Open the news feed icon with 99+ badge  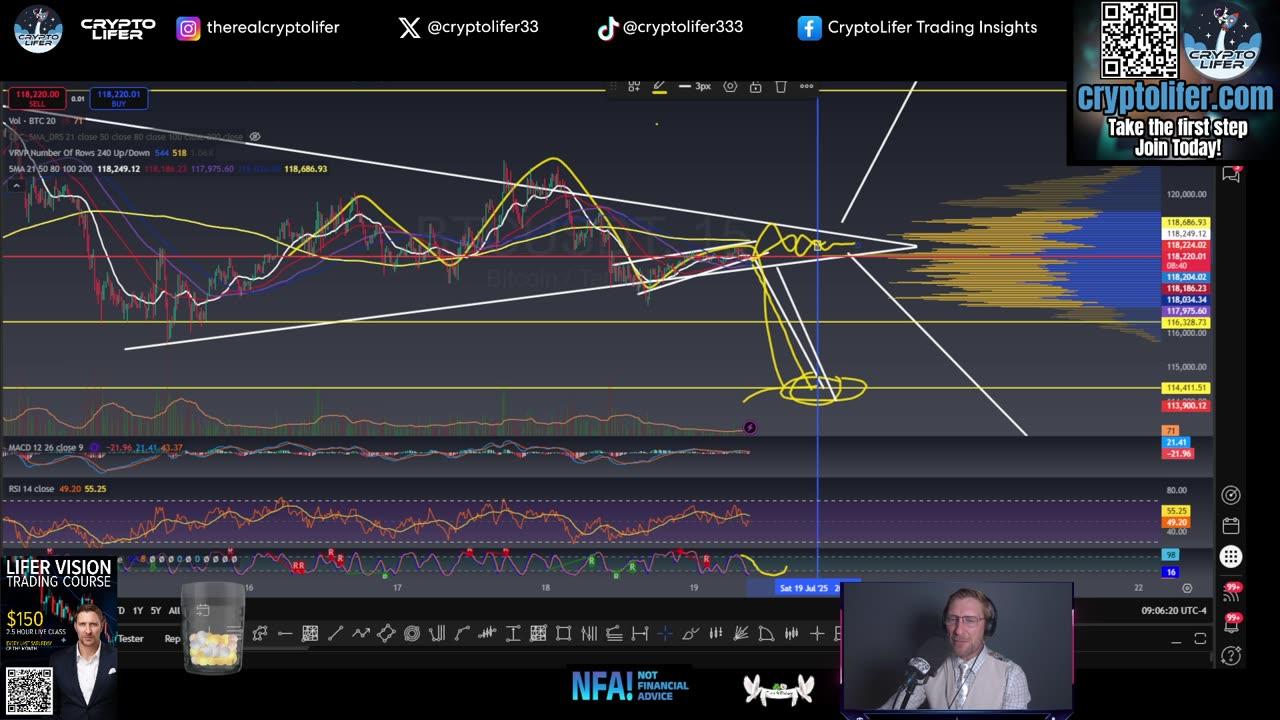(x=1231, y=592)
